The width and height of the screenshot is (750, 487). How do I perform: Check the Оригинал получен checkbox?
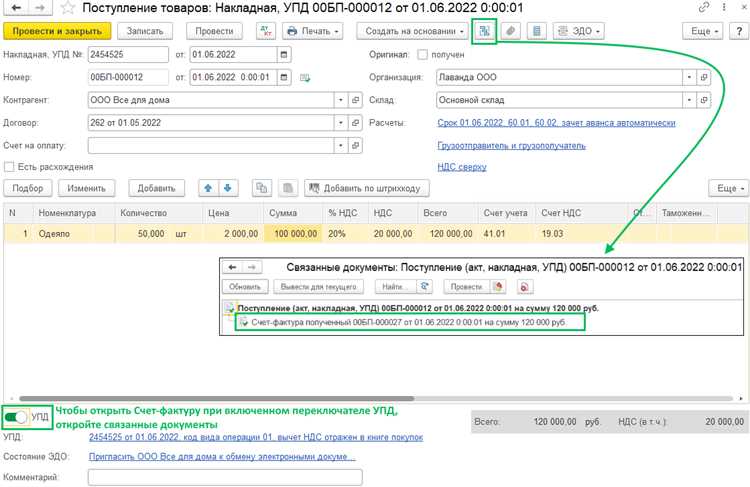click(422, 55)
